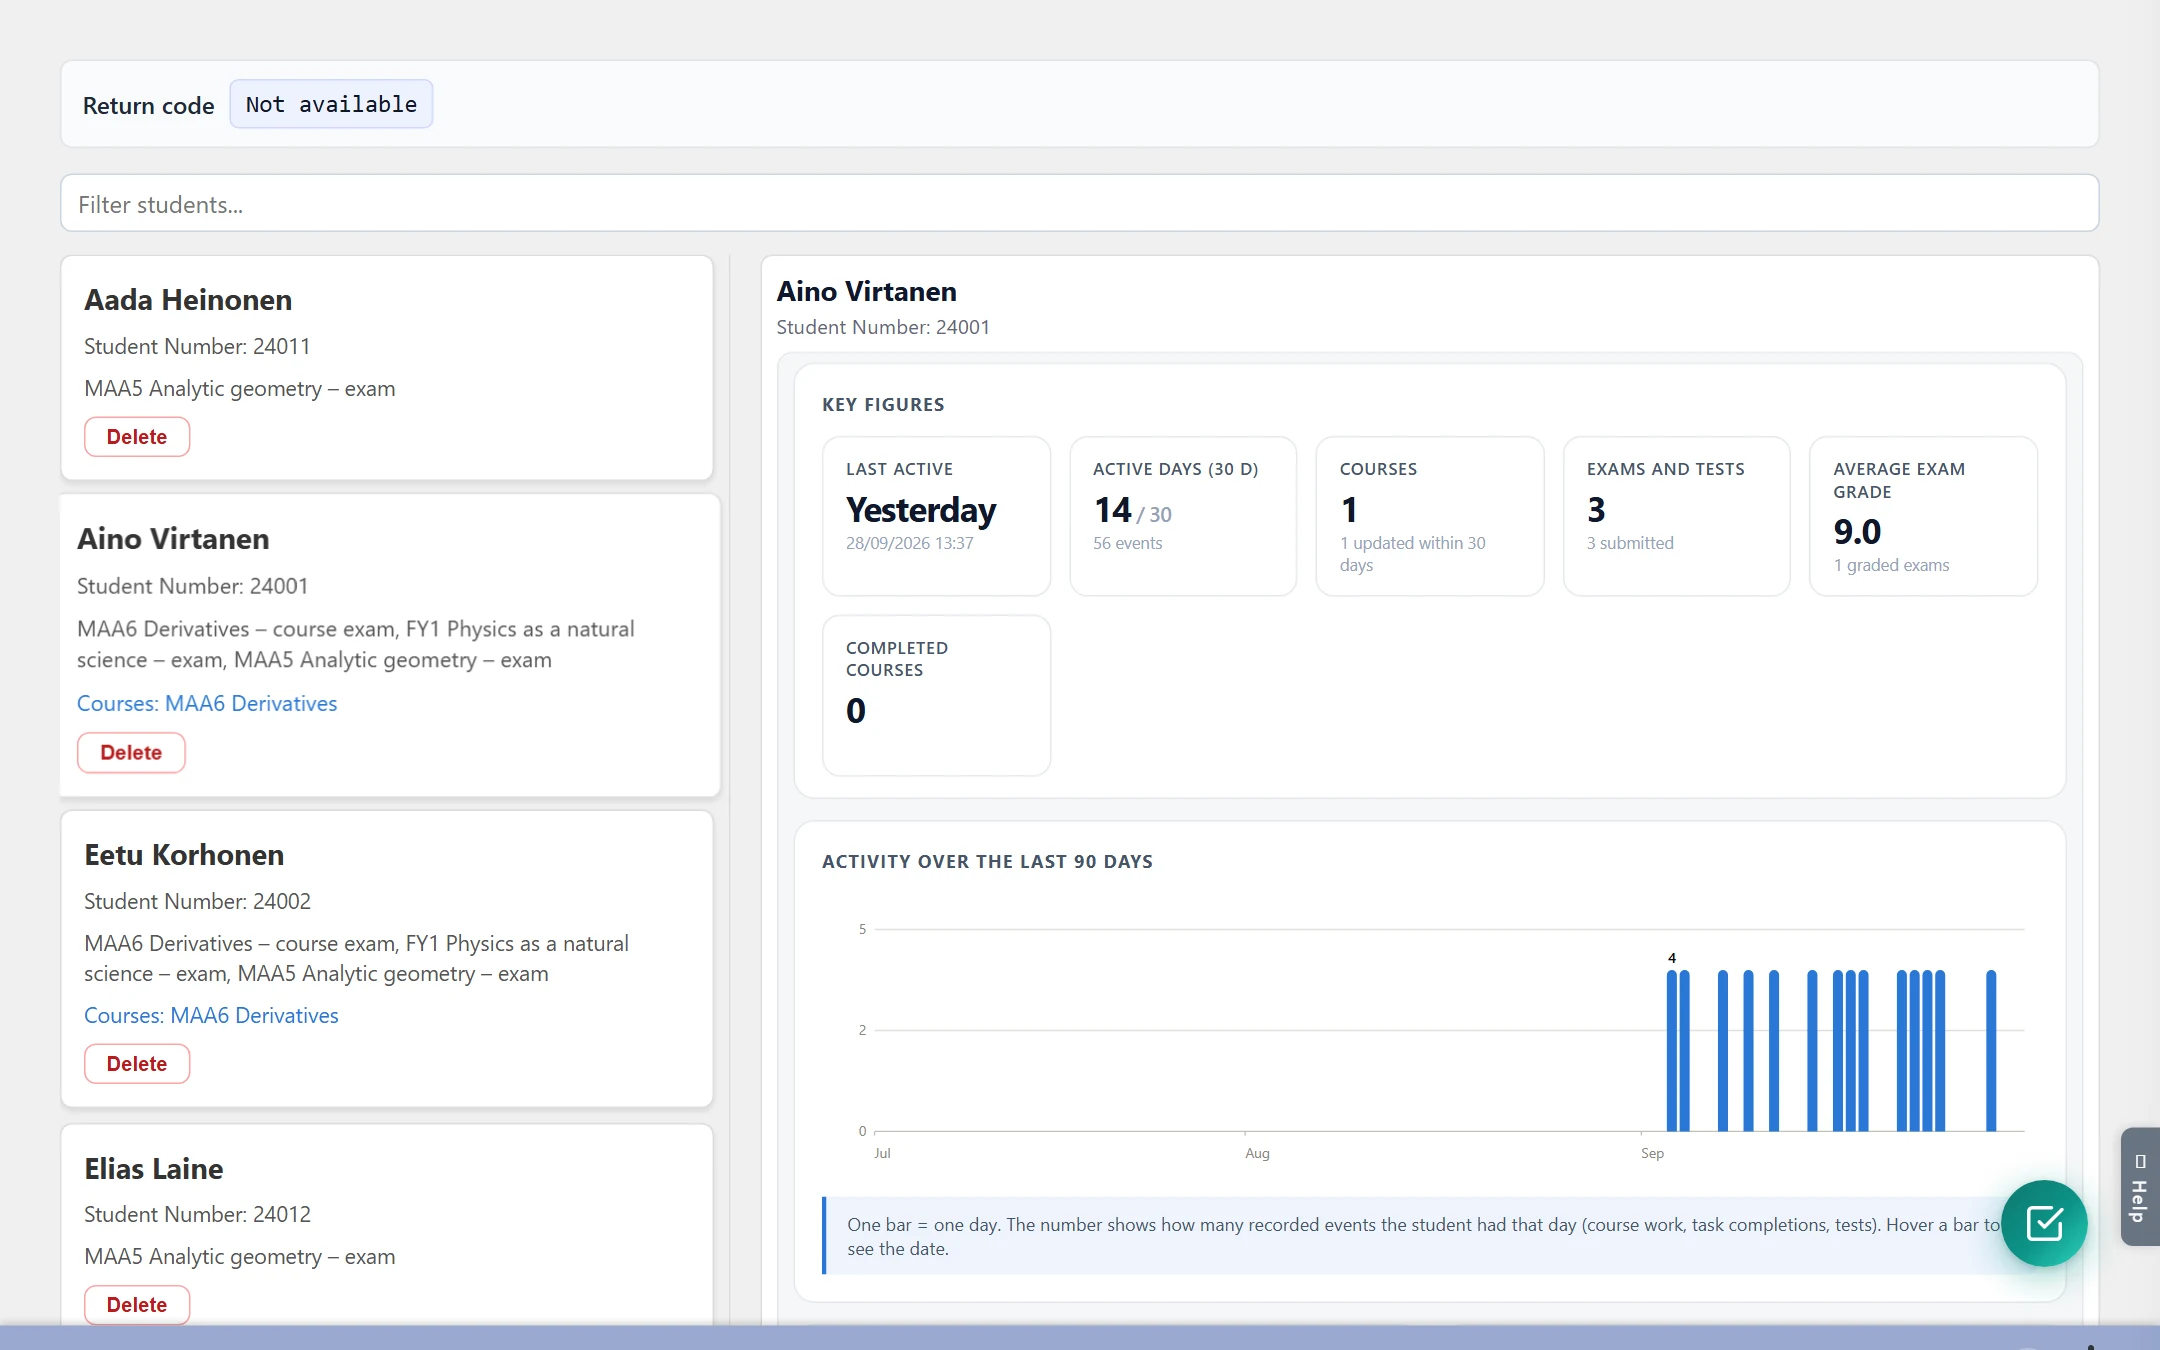The image size is (2160, 1350).
Task: Click the Return code label
Action: tap(148, 105)
